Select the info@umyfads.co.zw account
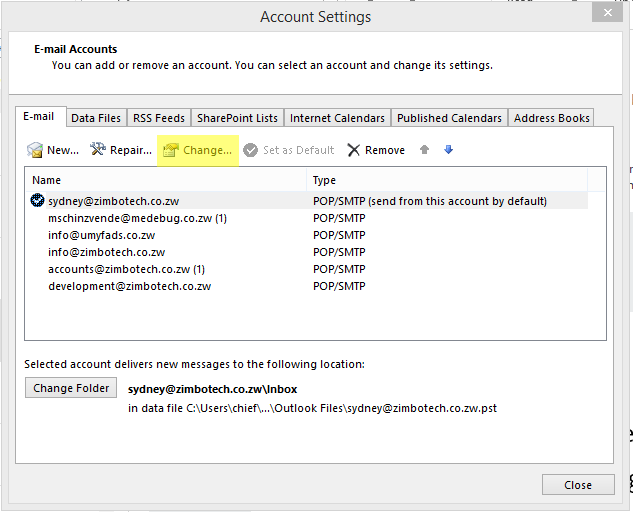The height and width of the screenshot is (512, 633). coord(102,235)
